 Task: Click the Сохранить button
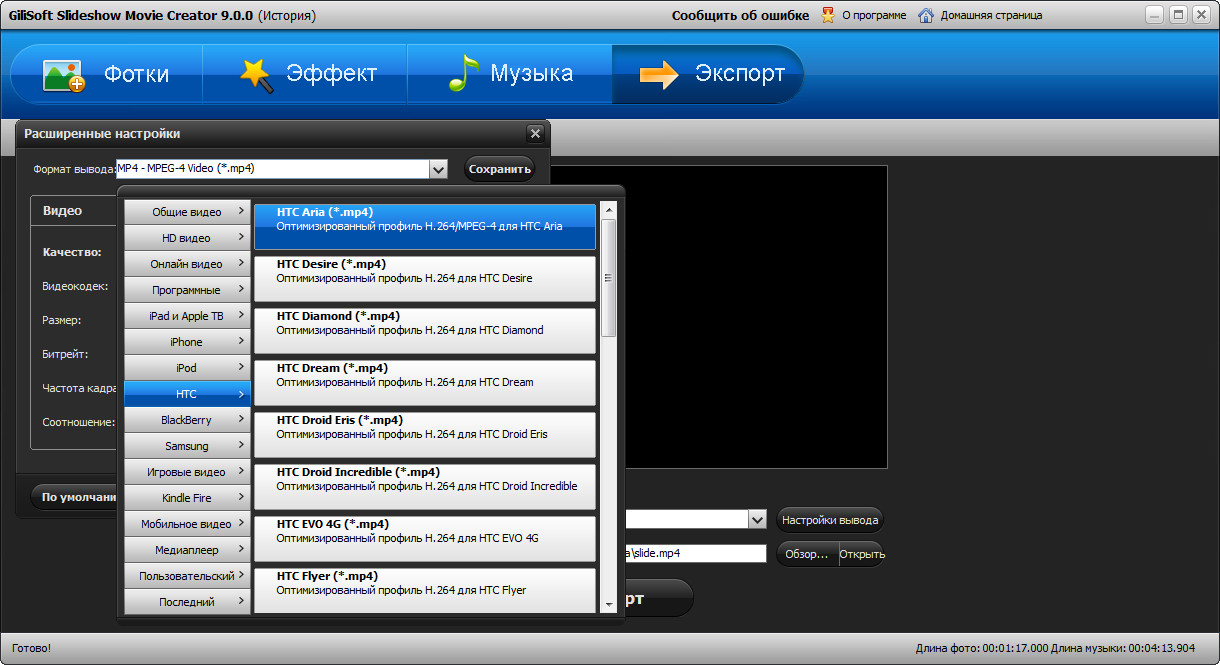click(x=499, y=169)
